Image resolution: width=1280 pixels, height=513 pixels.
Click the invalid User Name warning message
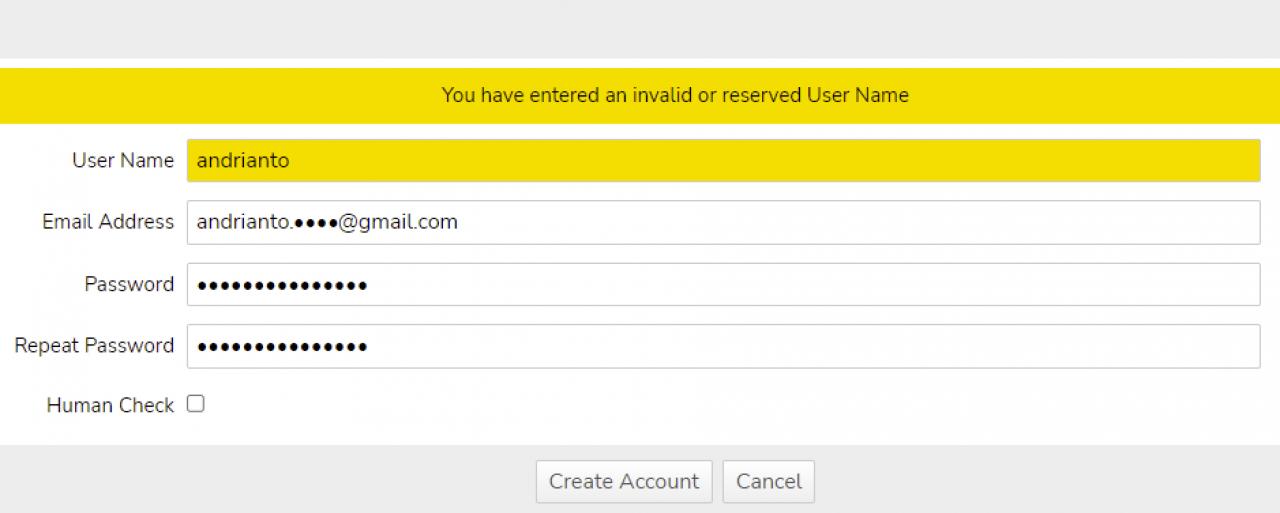(x=675, y=96)
